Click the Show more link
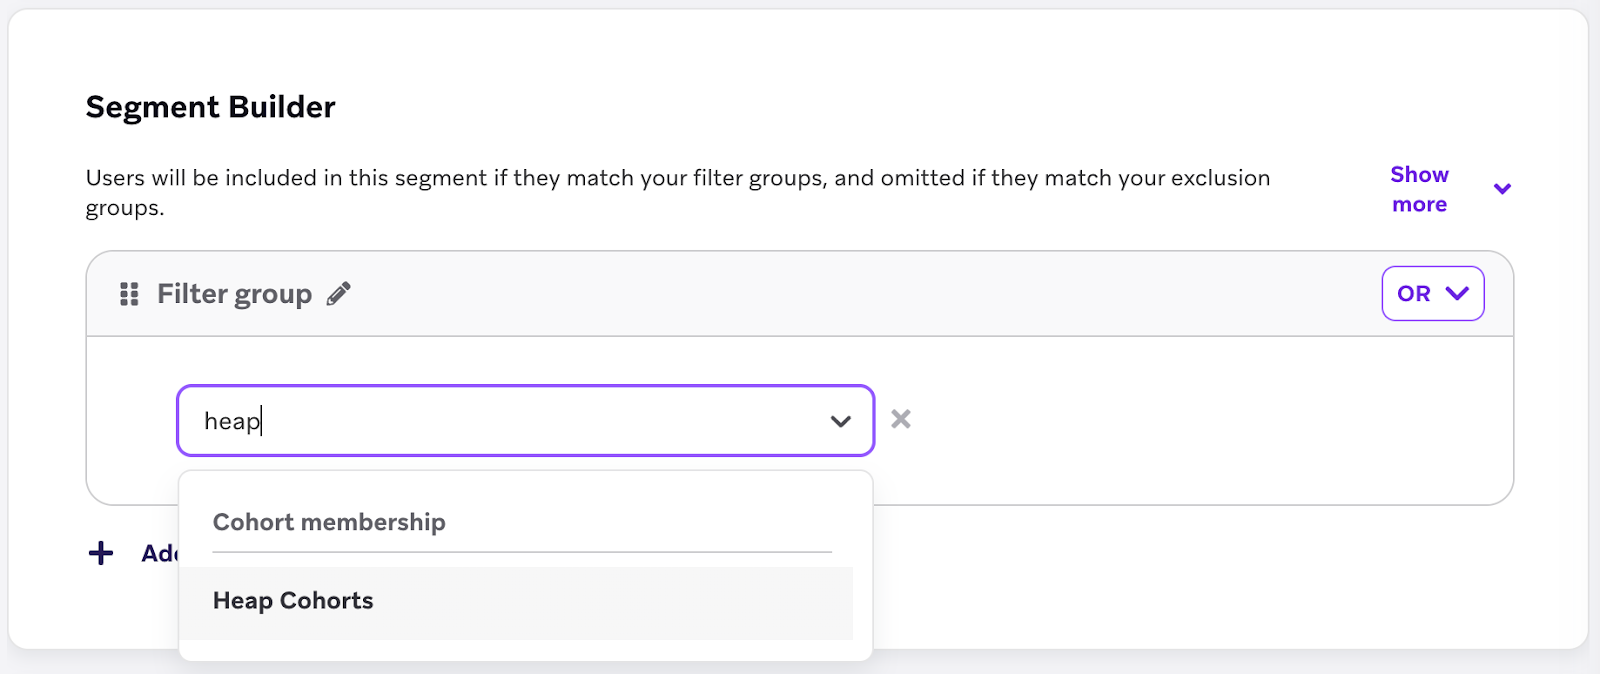 click(1419, 189)
